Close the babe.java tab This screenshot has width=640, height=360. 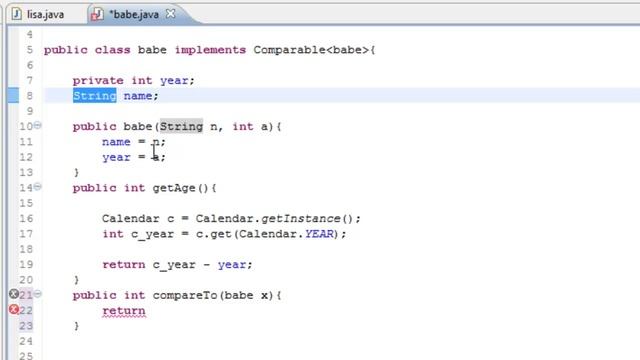[171, 14]
